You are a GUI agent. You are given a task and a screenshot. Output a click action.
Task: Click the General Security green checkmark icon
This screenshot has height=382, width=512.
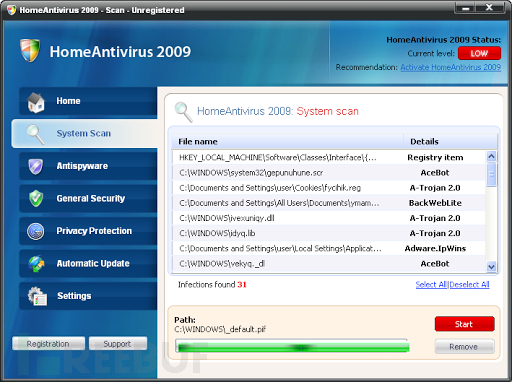36,199
